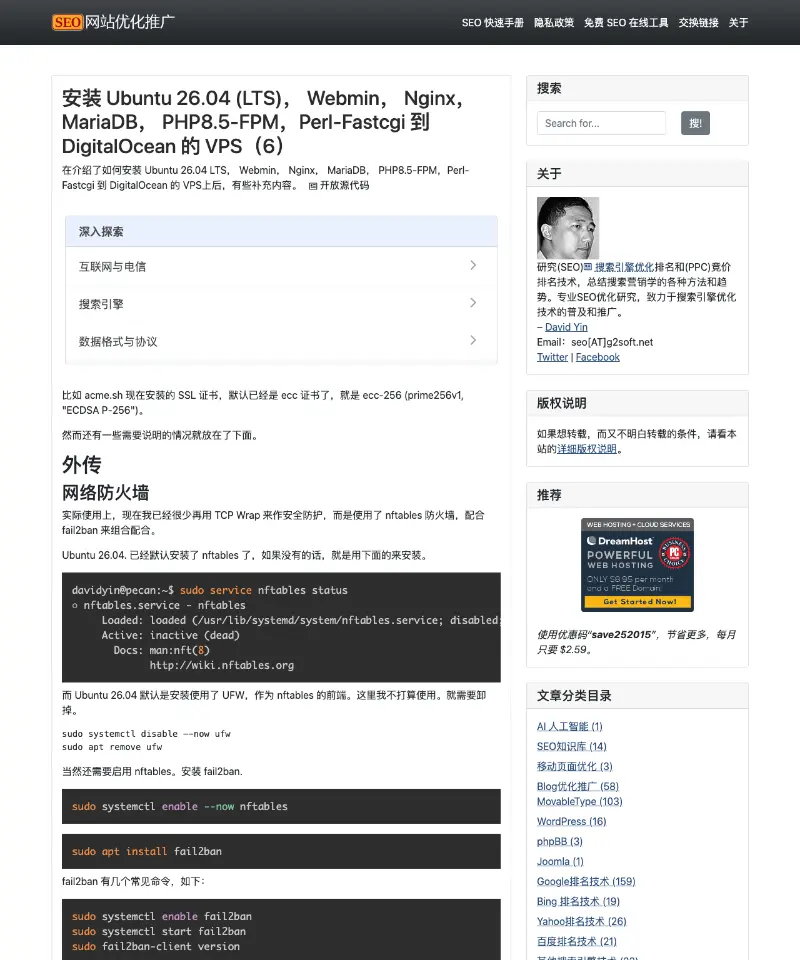Click the 'sudo apt remove ufw' line
This screenshot has height=960, width=800.
click(x=112, y=747)
